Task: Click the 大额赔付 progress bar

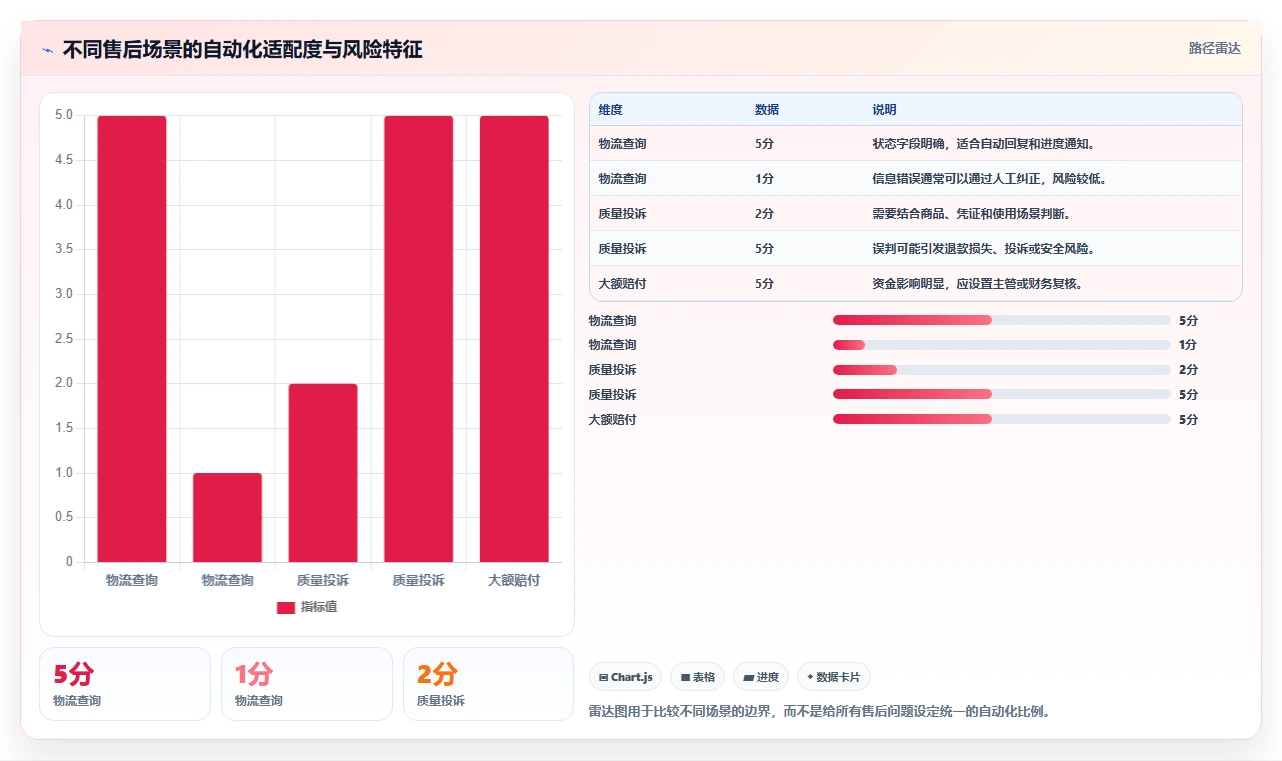Action: [1001, 420]
